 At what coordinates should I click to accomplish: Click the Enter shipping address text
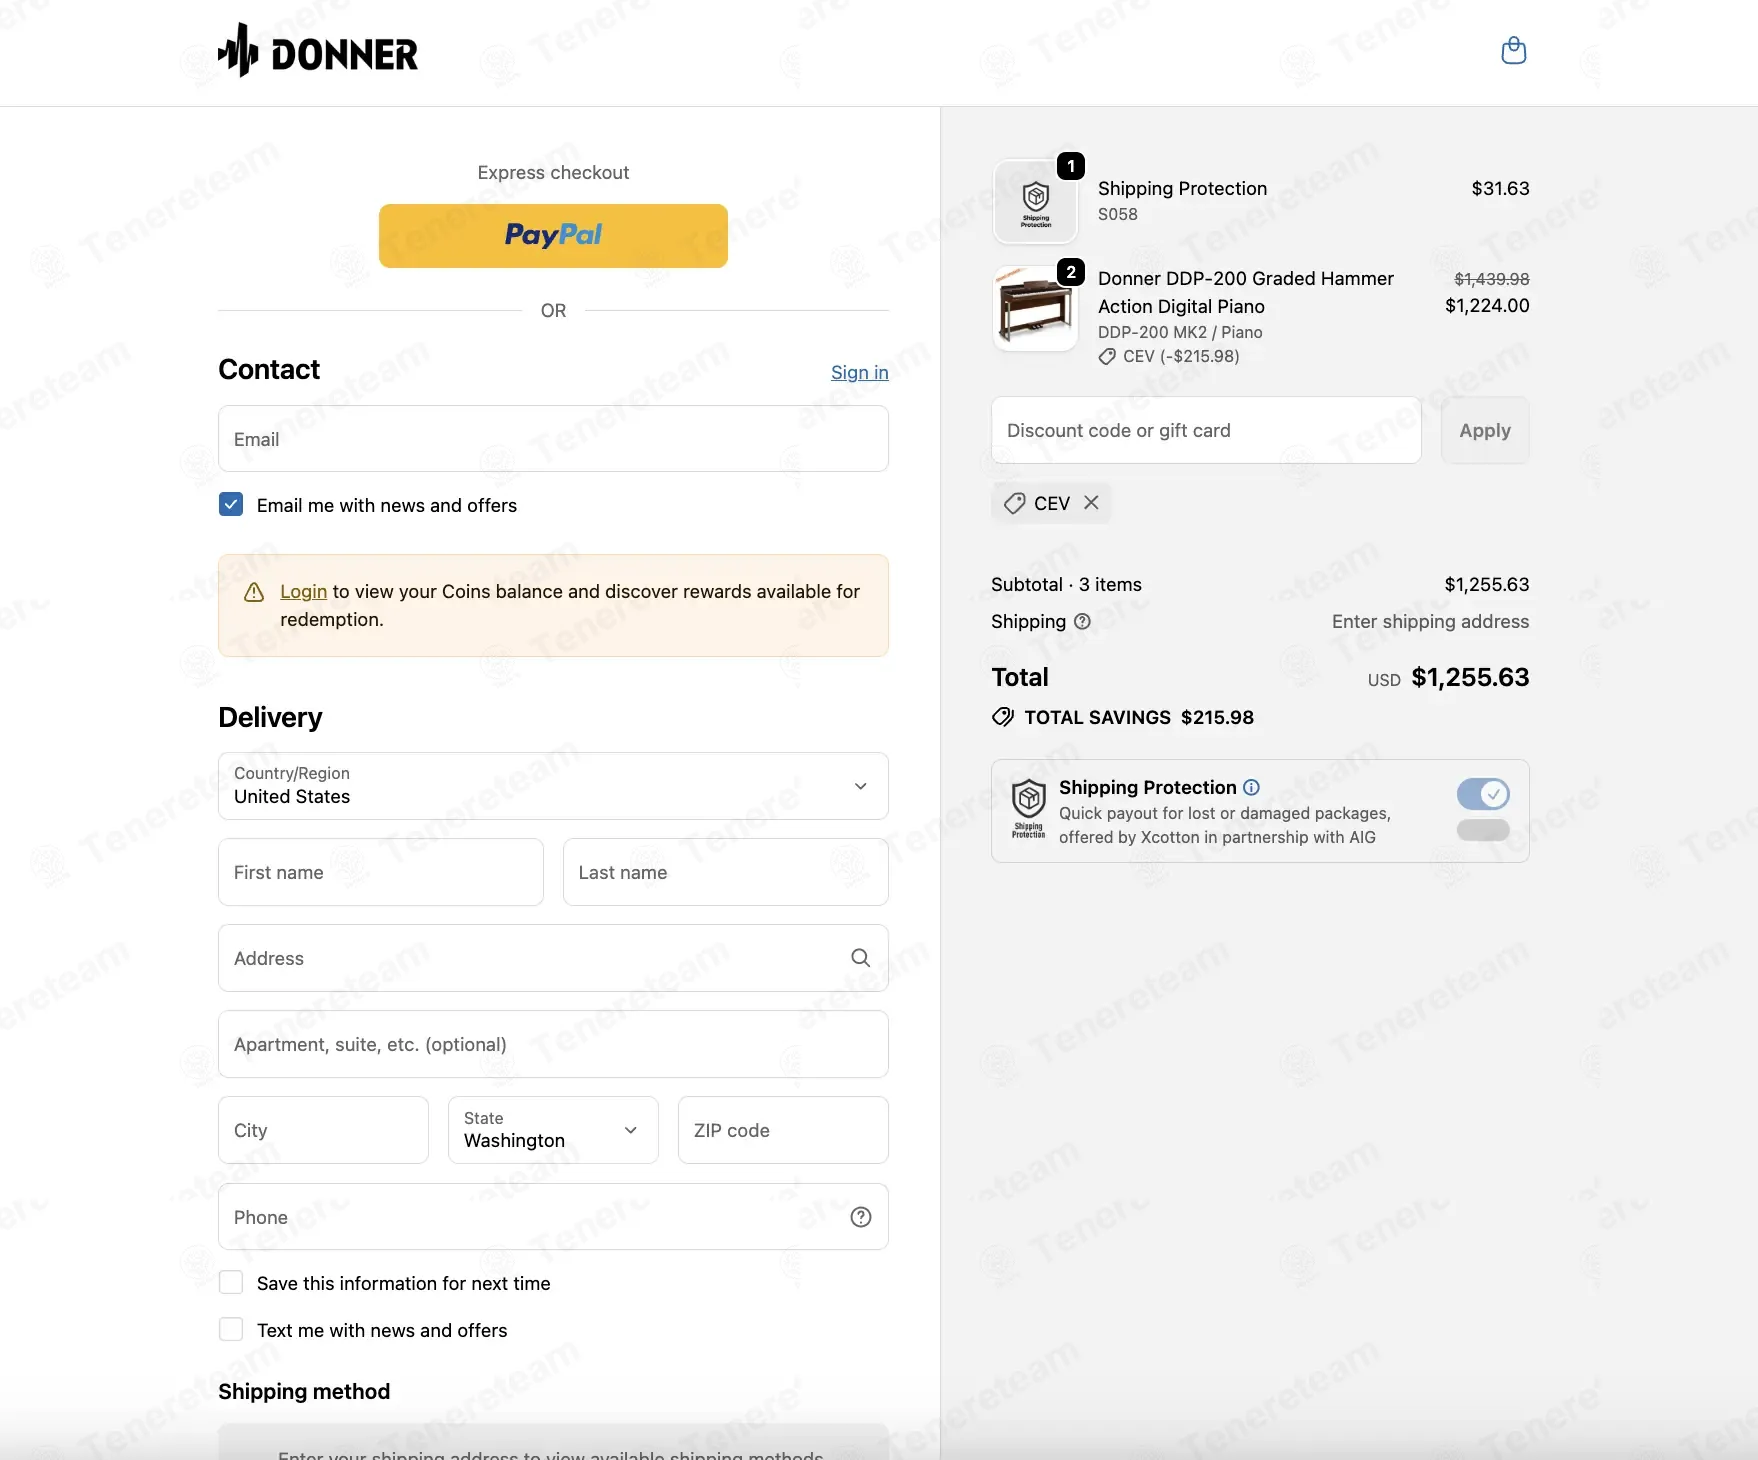(1430, 621)
